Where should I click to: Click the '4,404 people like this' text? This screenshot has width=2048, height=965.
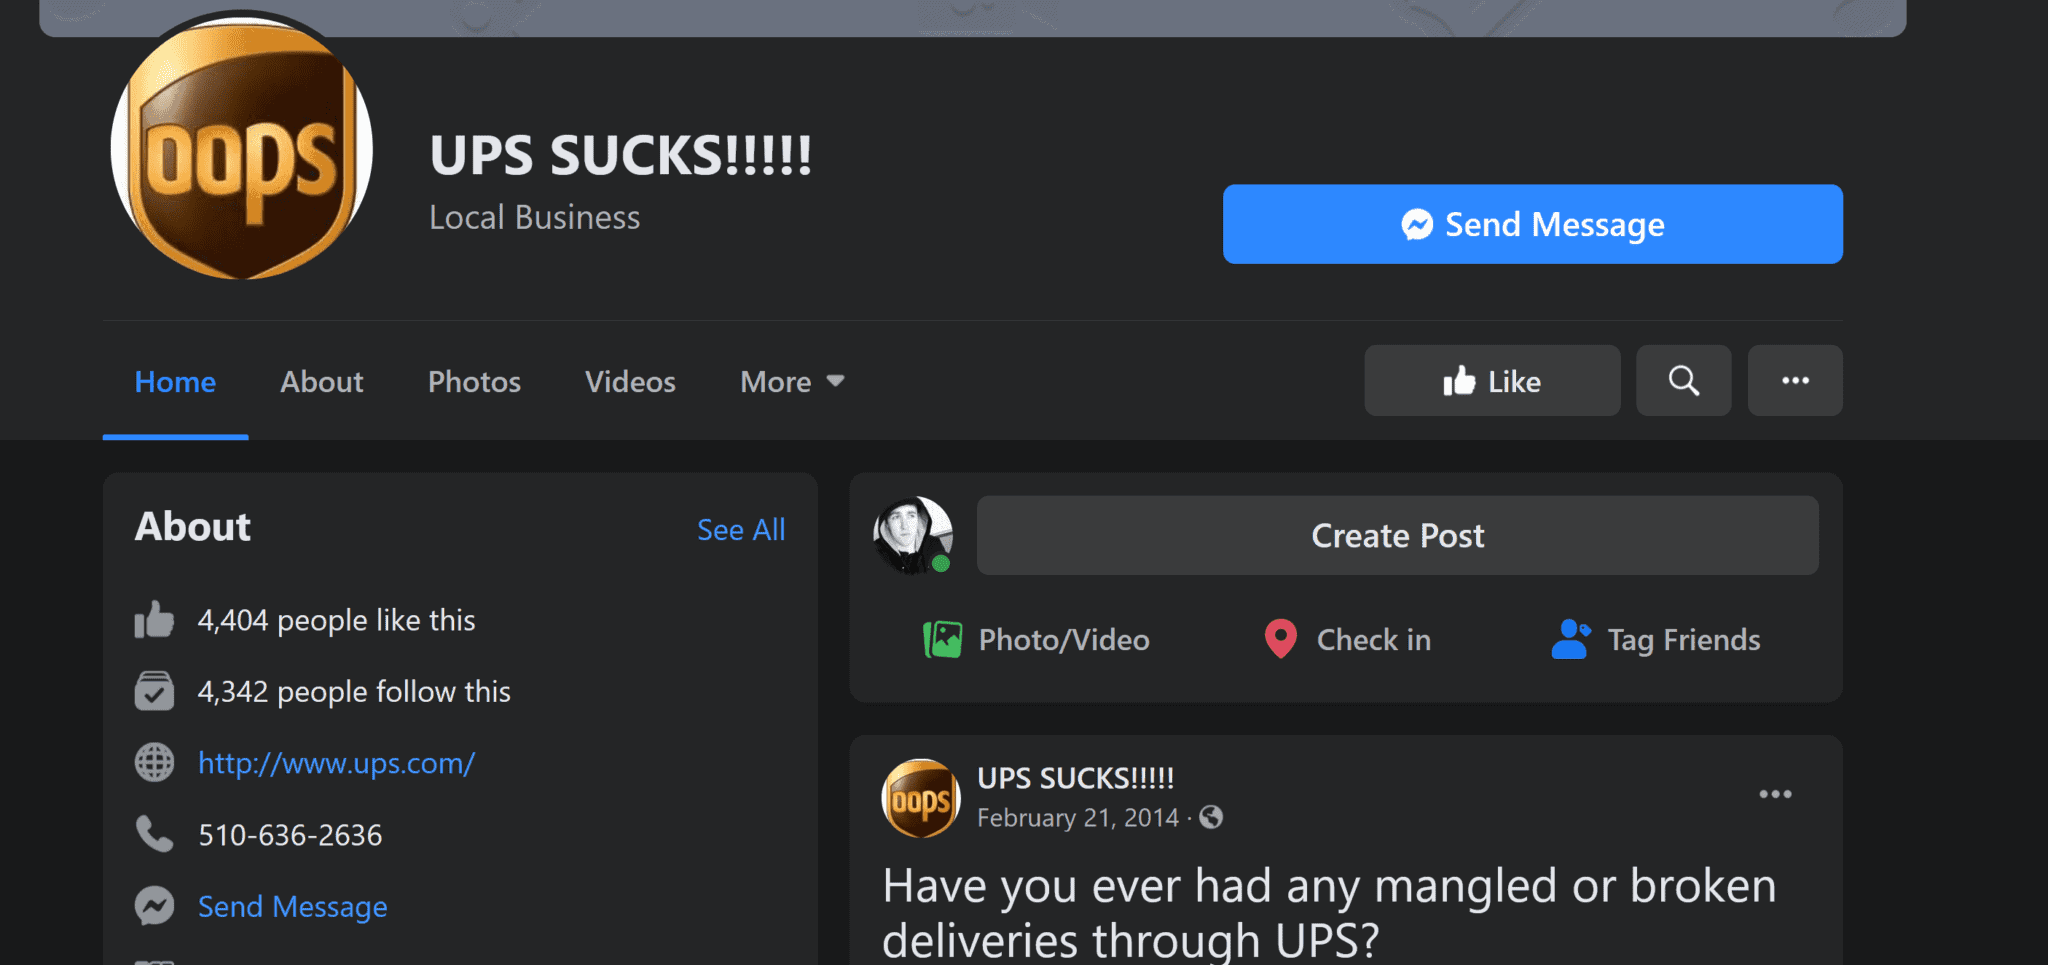tap(336, 620)
